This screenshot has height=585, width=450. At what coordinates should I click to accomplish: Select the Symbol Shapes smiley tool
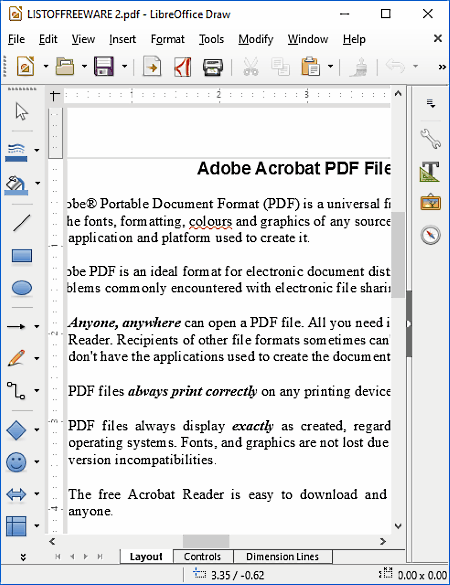pos(16,462)
